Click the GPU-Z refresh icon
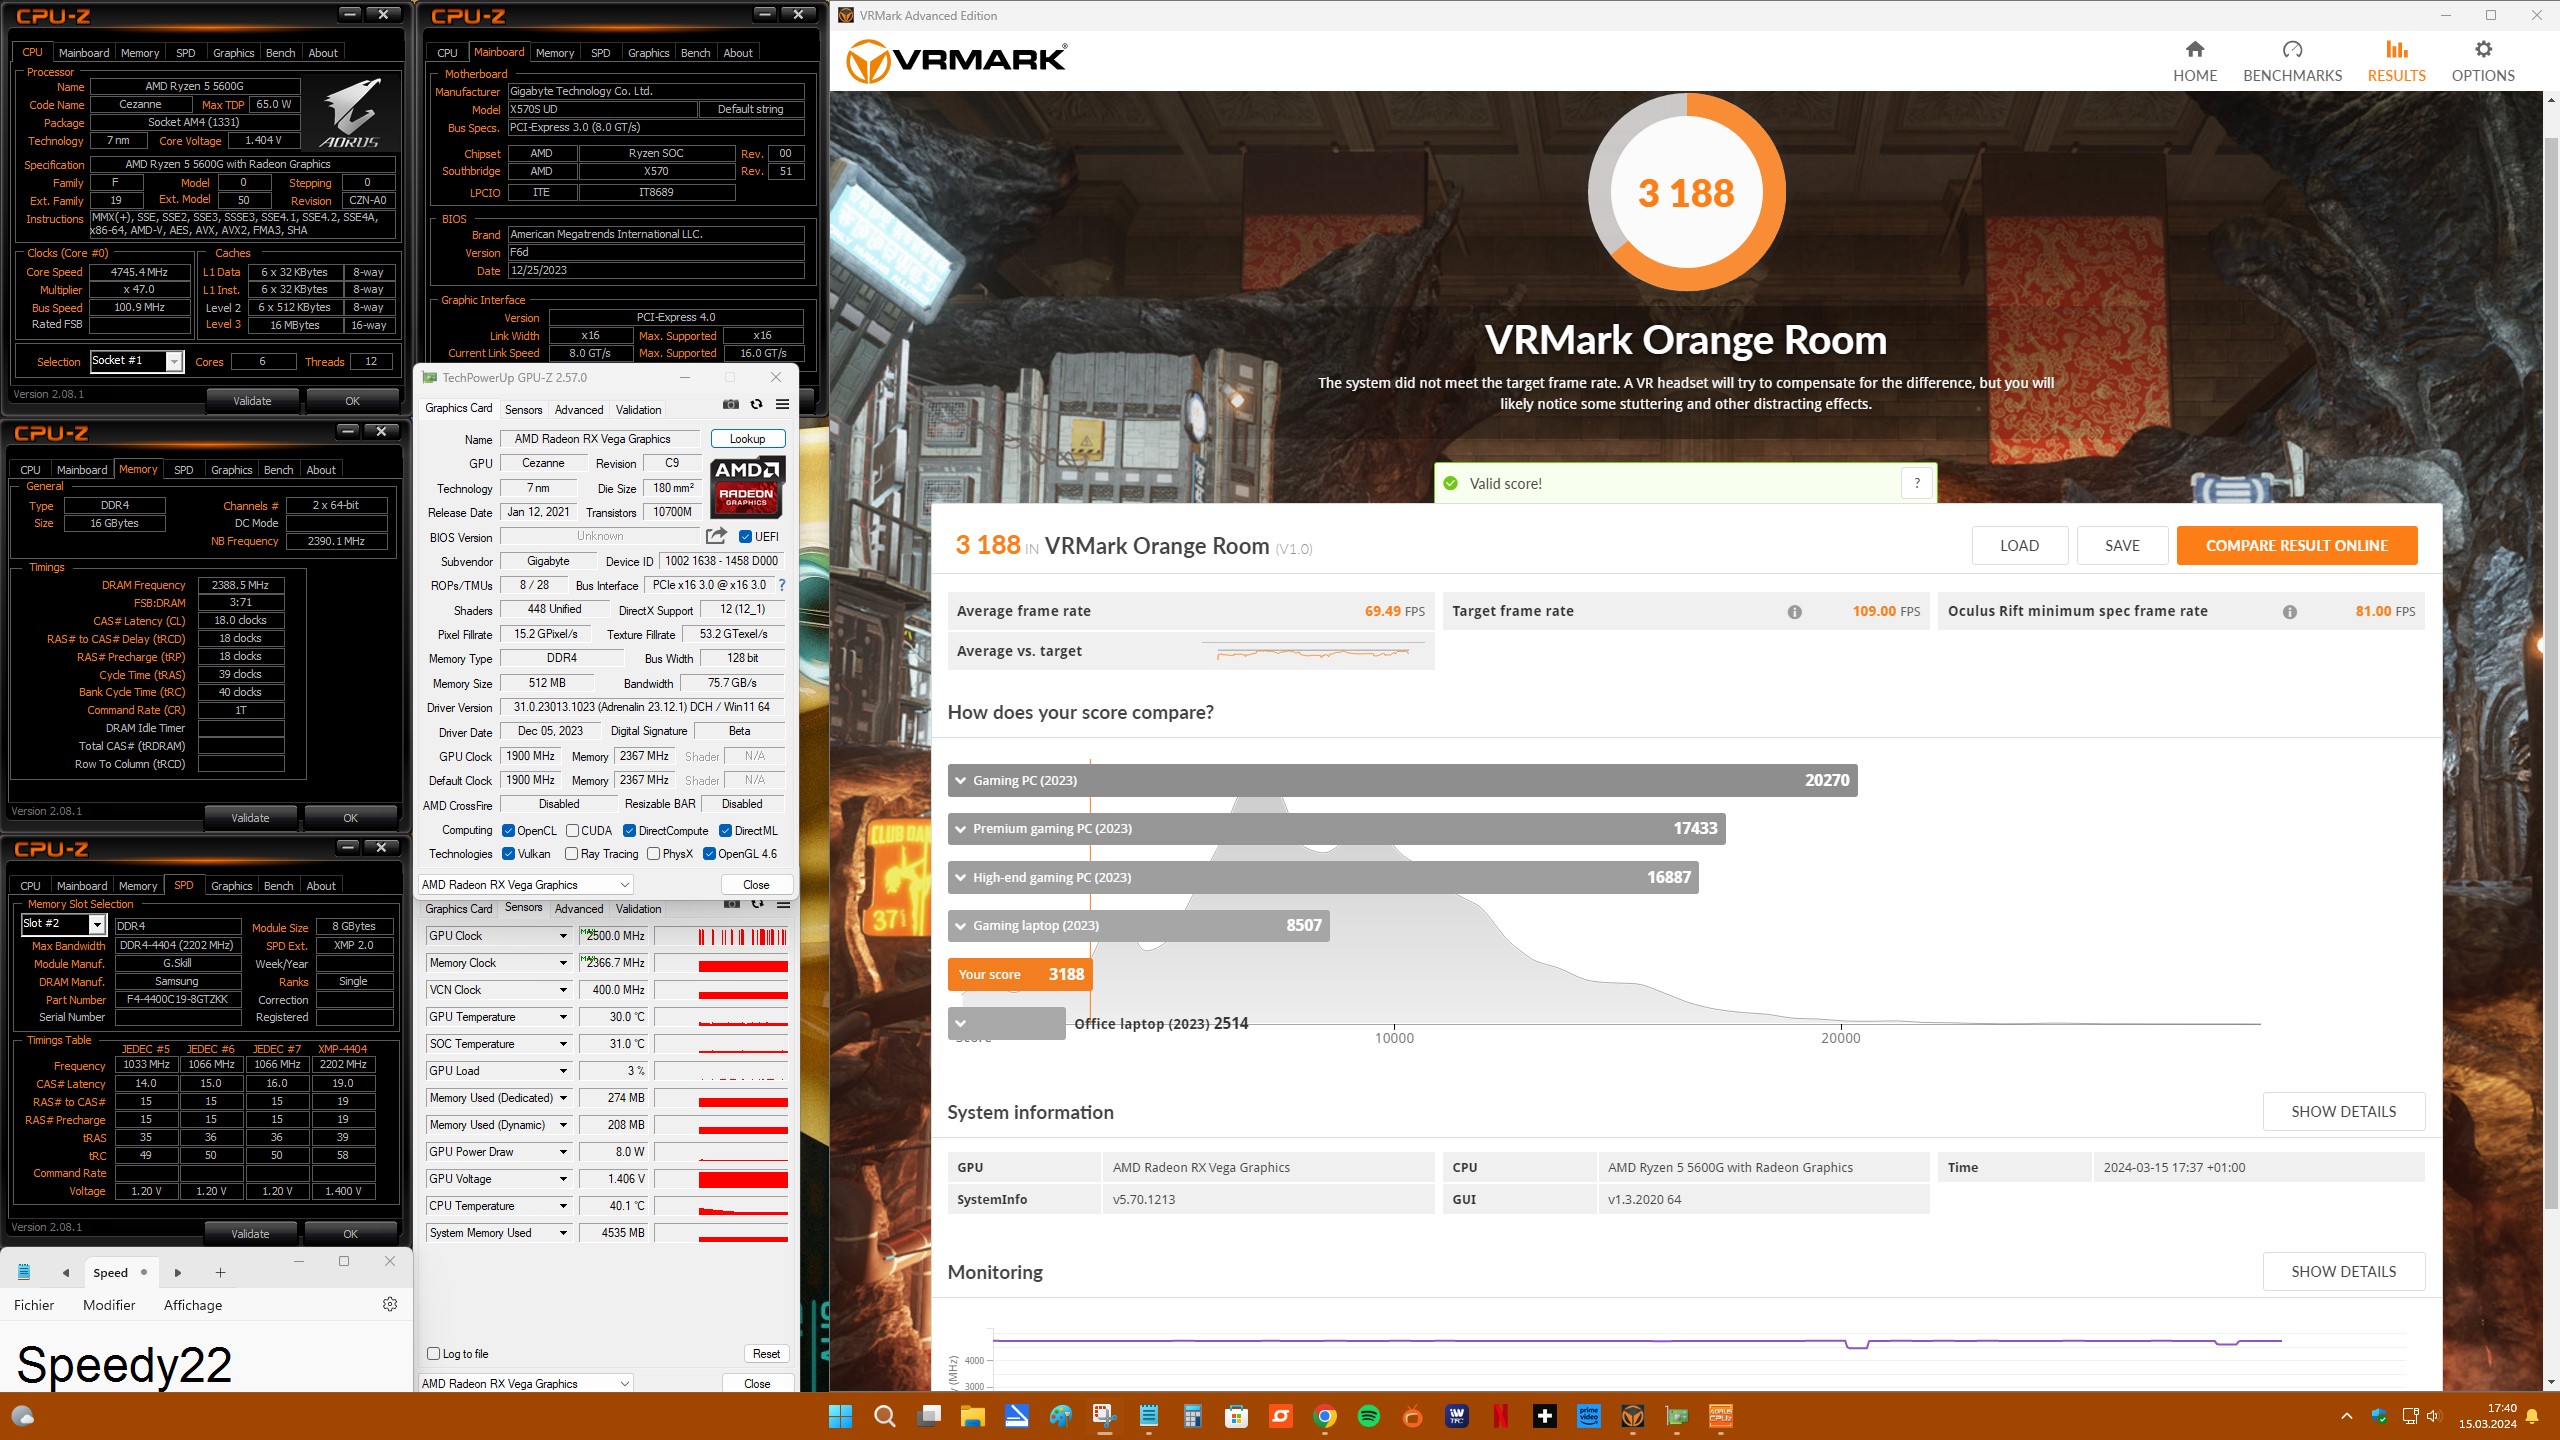Viewport: 2560px width, 1440px height. 757,404
